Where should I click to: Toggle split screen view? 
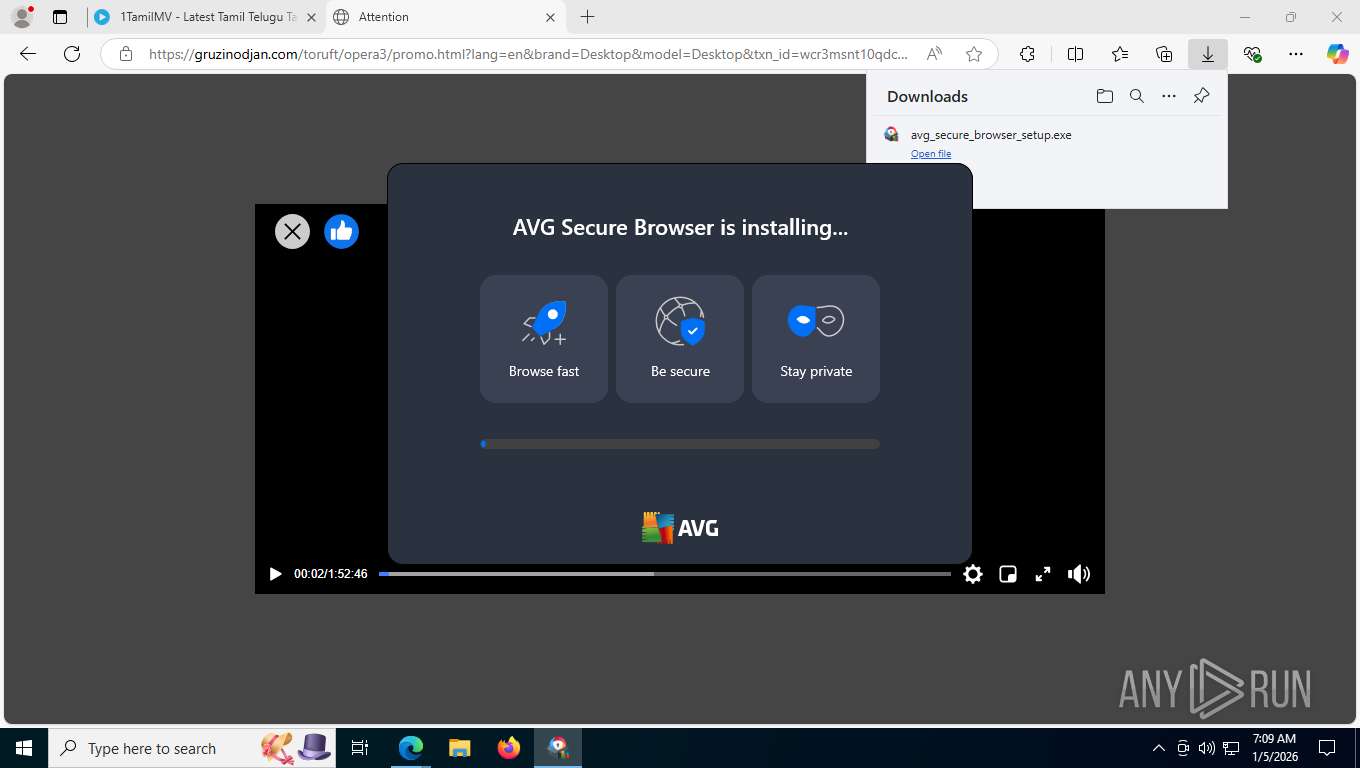(x=1076, y=54)
